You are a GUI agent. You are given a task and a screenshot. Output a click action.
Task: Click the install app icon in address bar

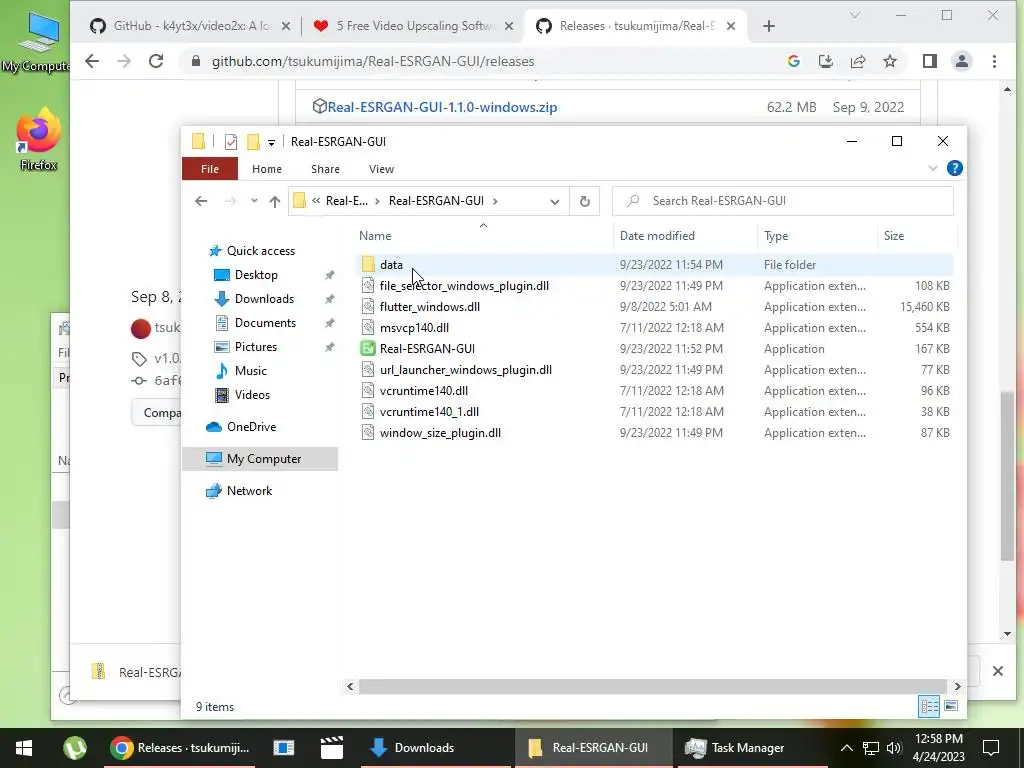click(825, 61)
